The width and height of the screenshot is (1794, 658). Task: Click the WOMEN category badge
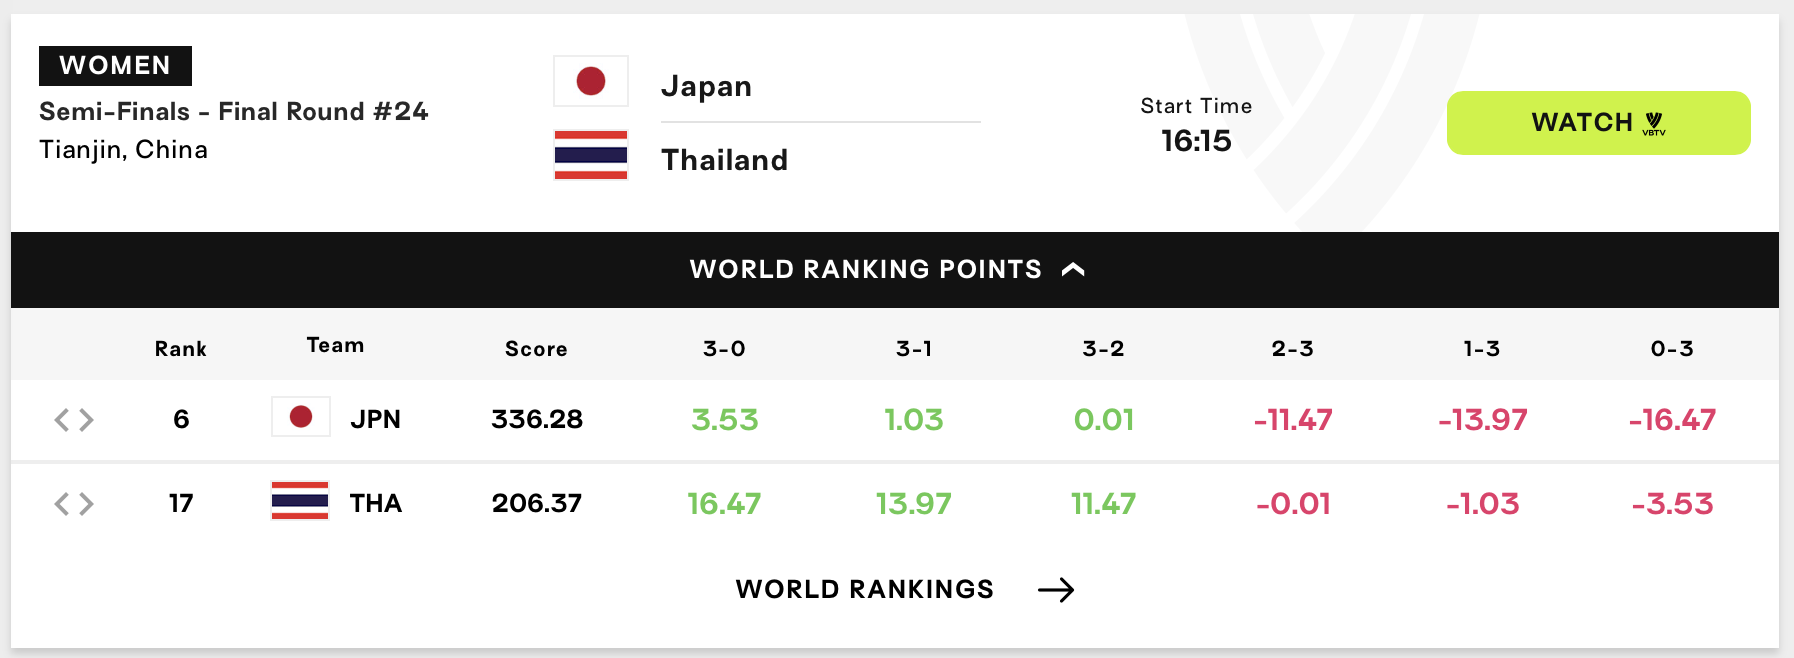pos(115,66)
